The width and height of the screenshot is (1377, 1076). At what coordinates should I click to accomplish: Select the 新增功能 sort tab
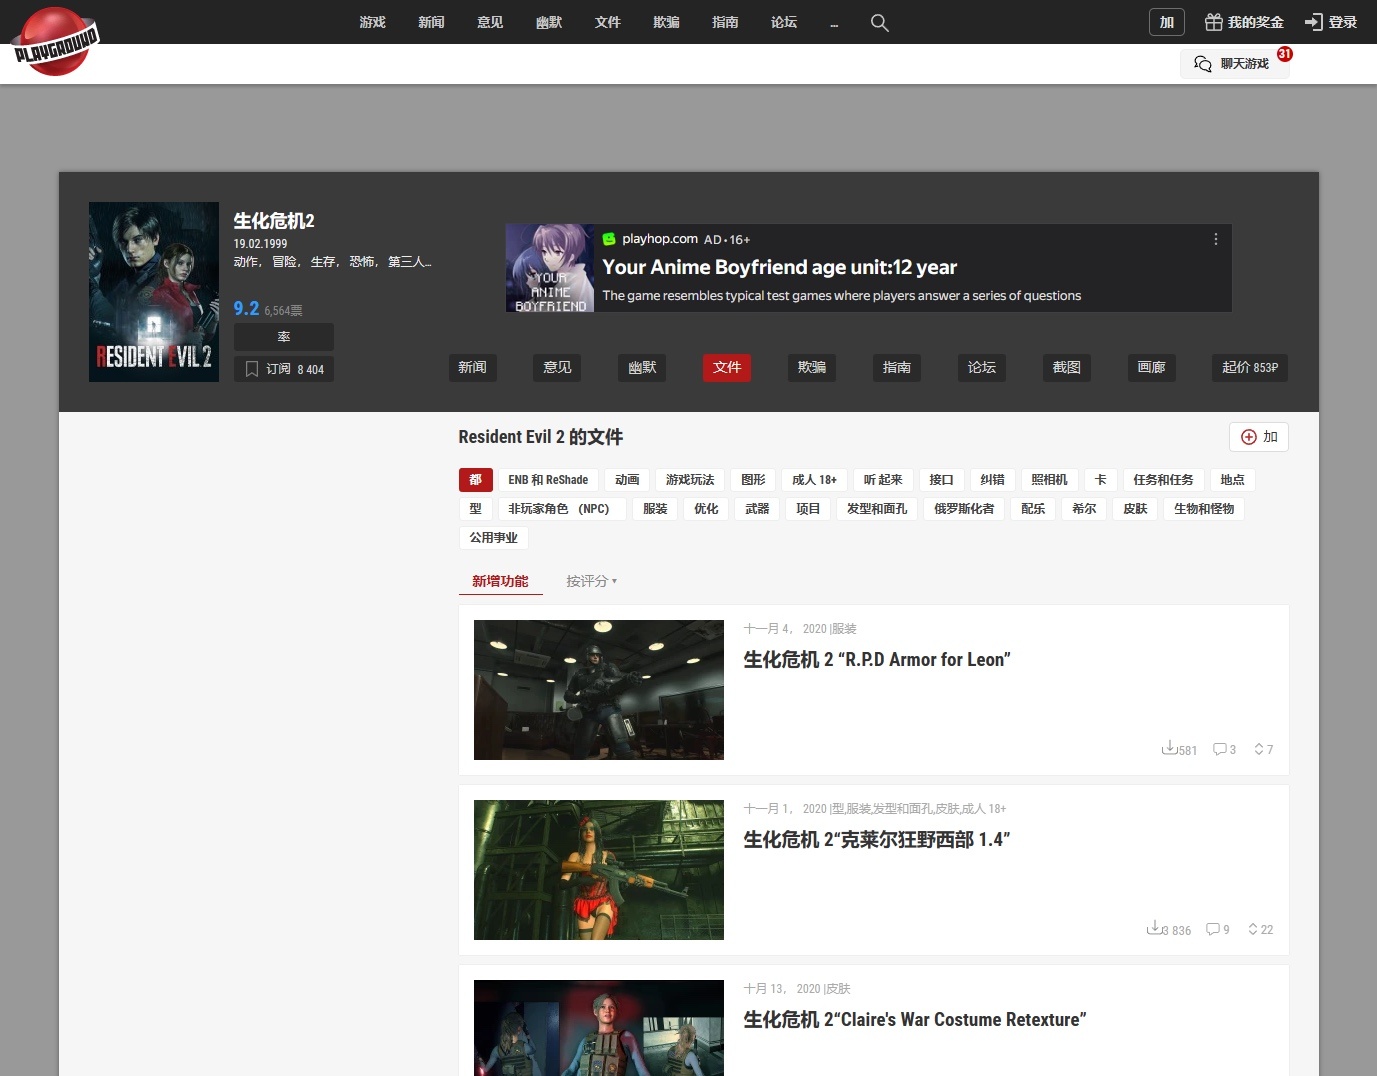501,581
